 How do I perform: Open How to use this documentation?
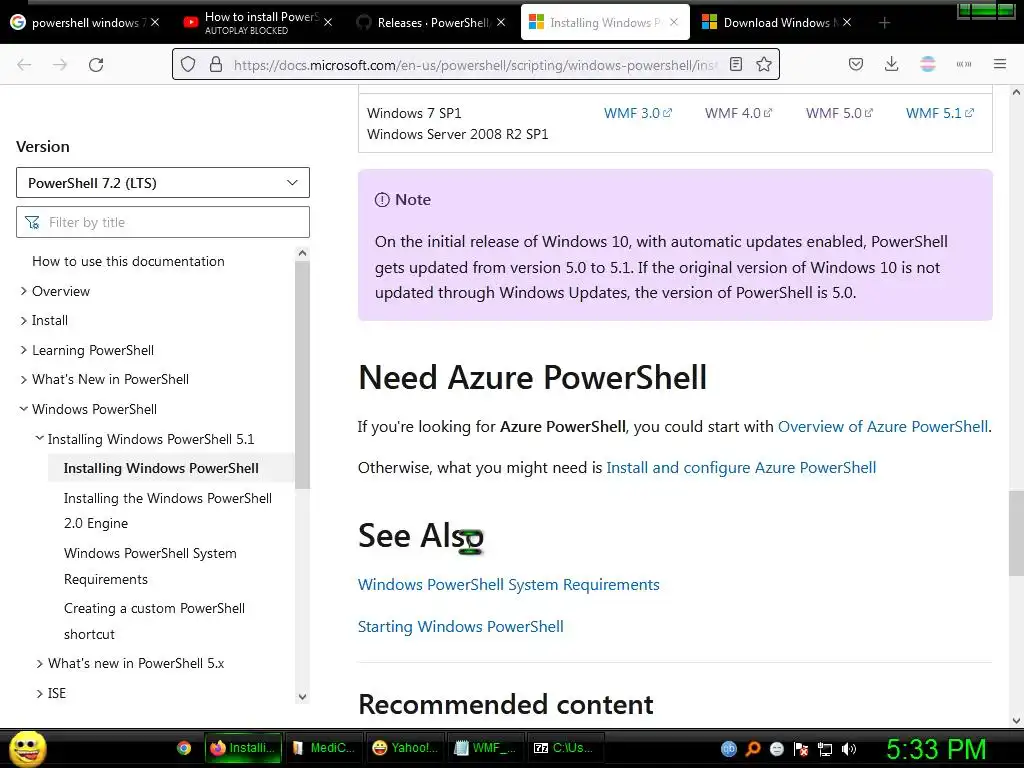coord(128,261)
